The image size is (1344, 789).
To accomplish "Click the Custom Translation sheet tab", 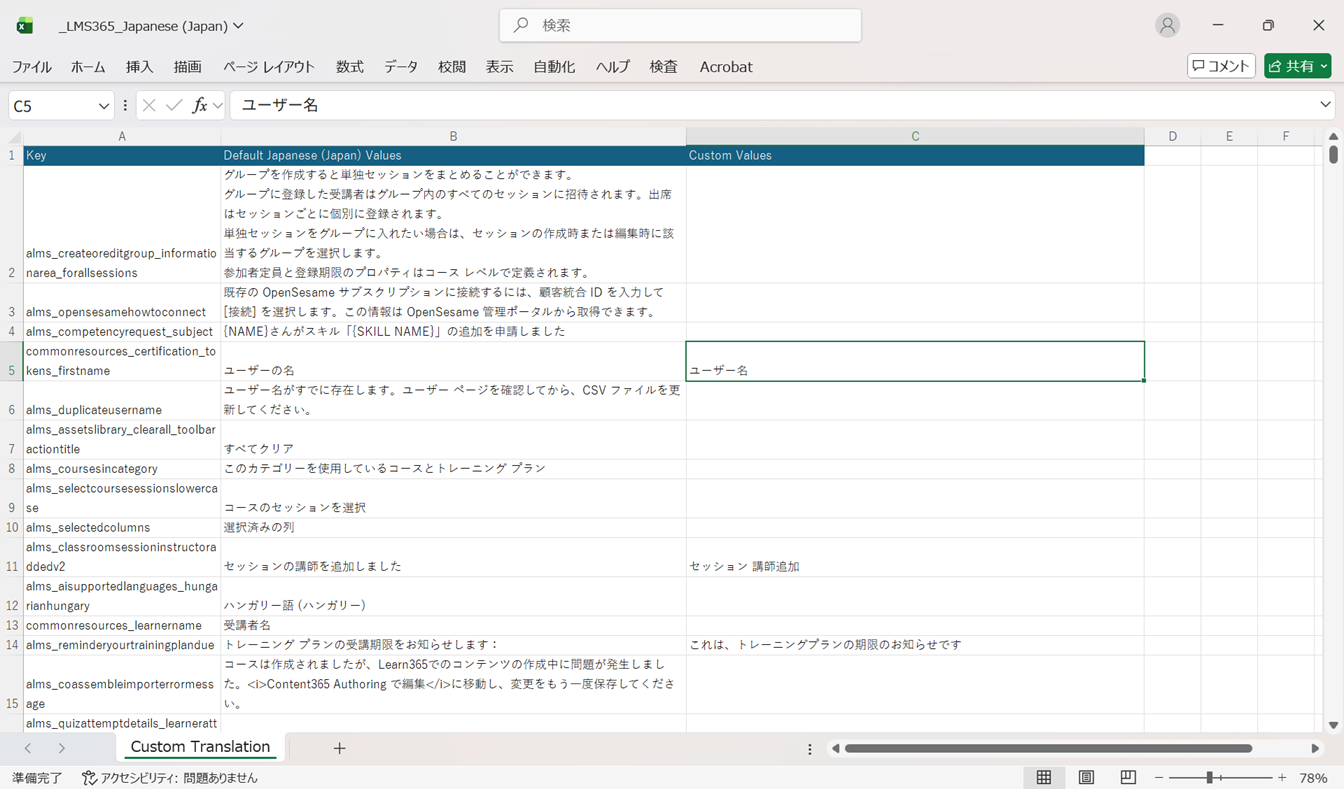I will click(x=200, y=747).
